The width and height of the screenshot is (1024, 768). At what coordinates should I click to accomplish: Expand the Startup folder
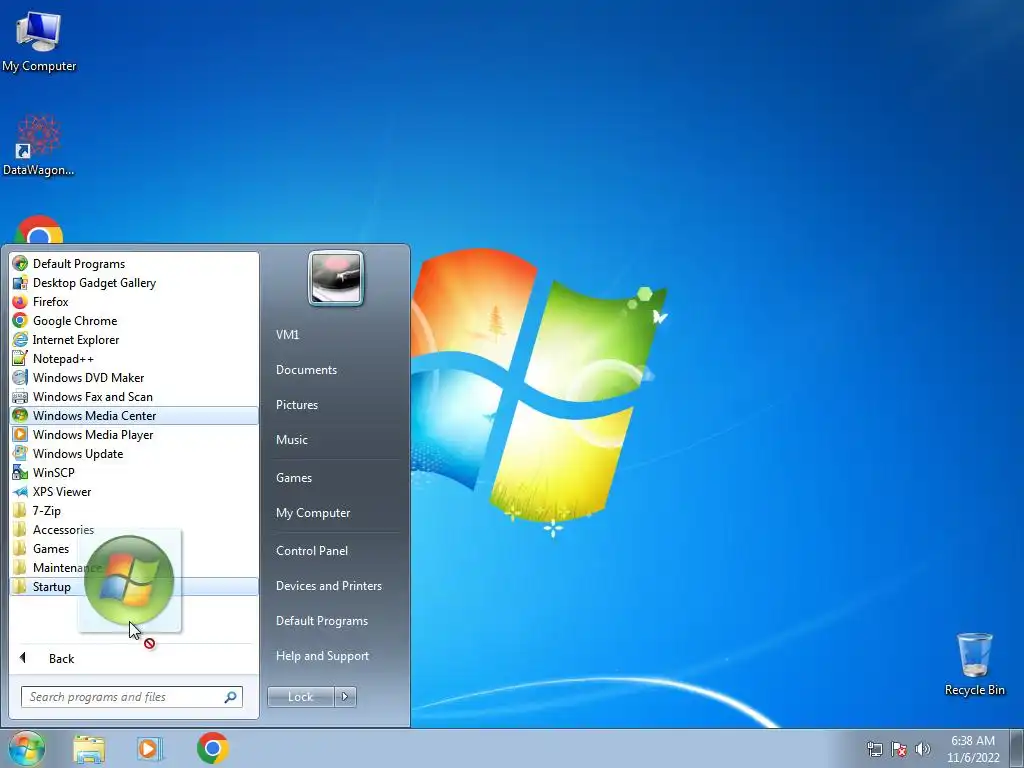coord(134,586)
